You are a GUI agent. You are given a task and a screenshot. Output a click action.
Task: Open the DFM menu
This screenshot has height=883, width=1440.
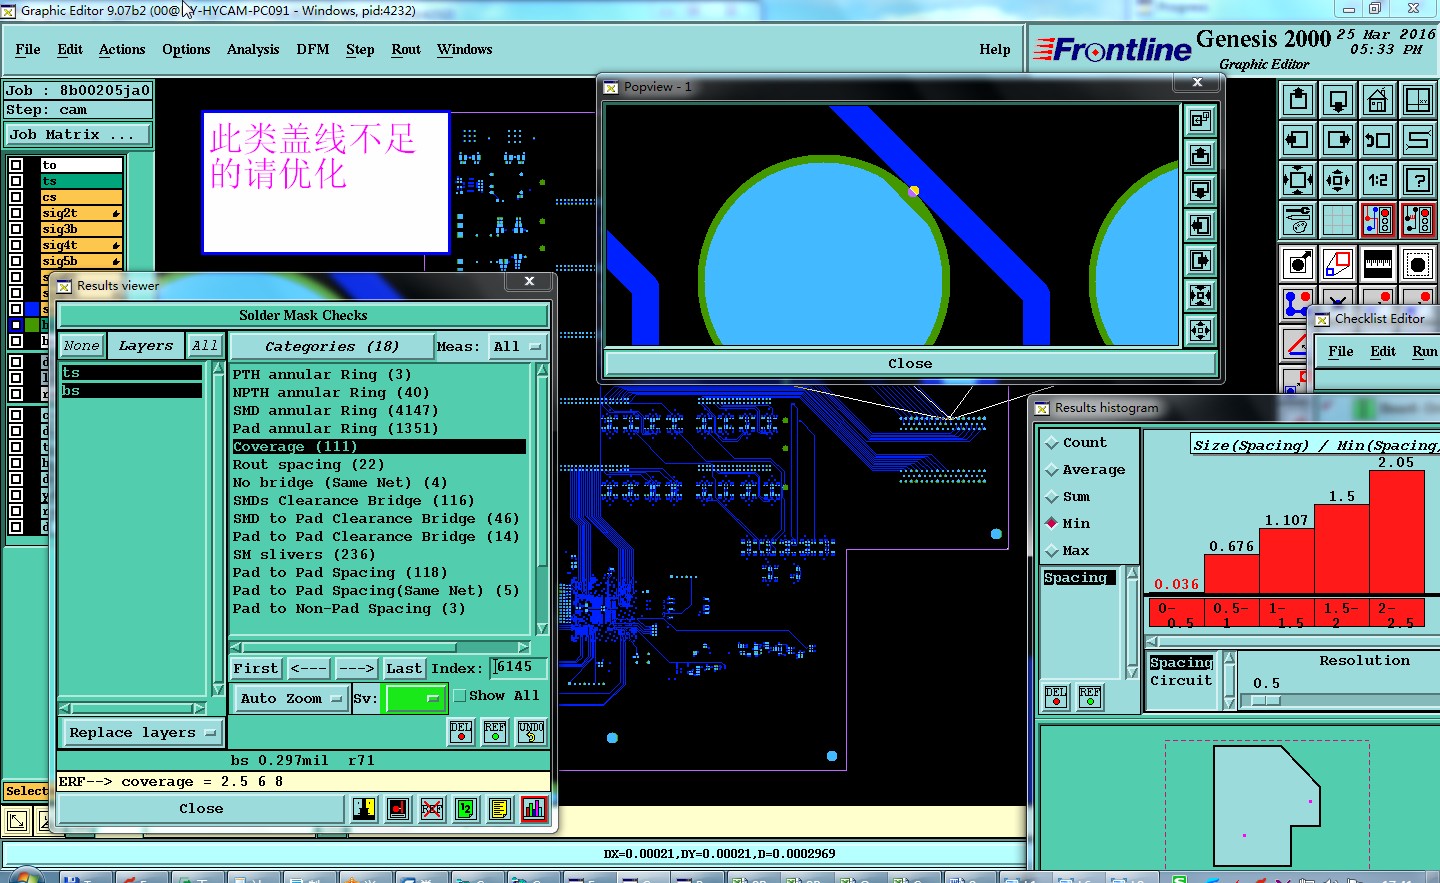pos(313,49)
